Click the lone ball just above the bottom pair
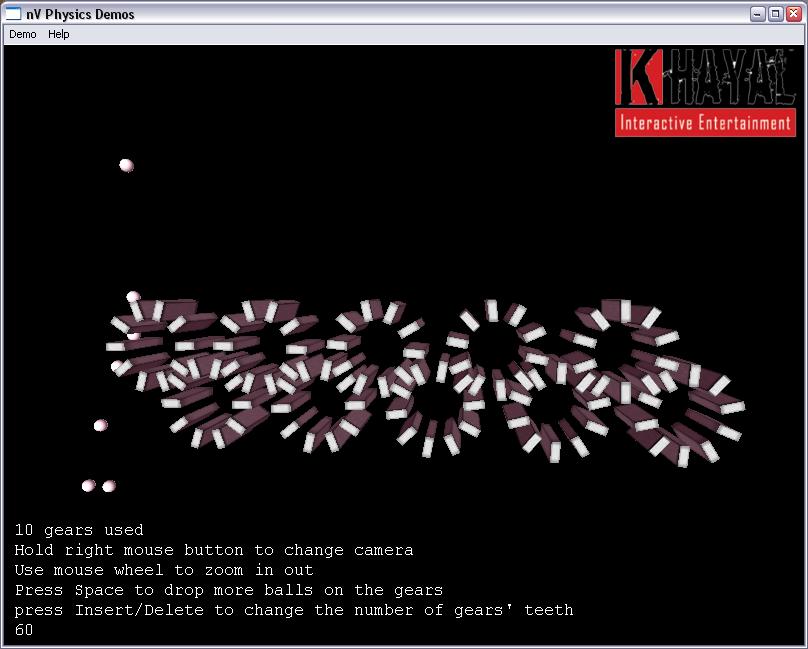The height and width of the screenshot is (649, 808). point(100,426)
